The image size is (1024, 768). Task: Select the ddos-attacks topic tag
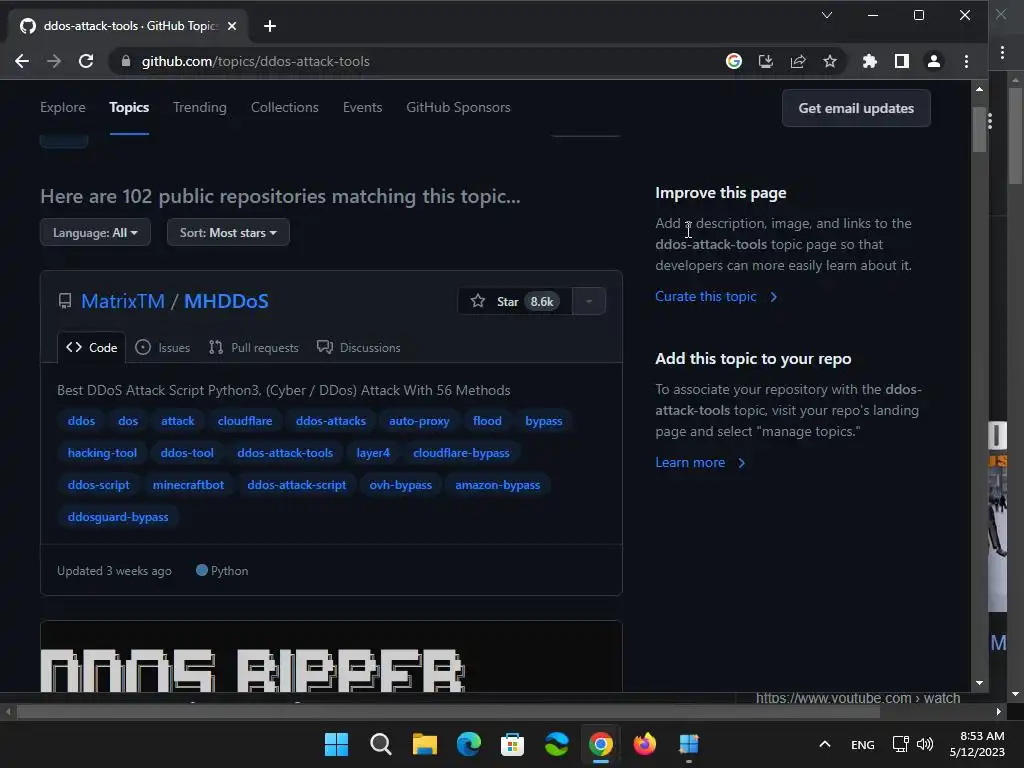pos(330,421)
